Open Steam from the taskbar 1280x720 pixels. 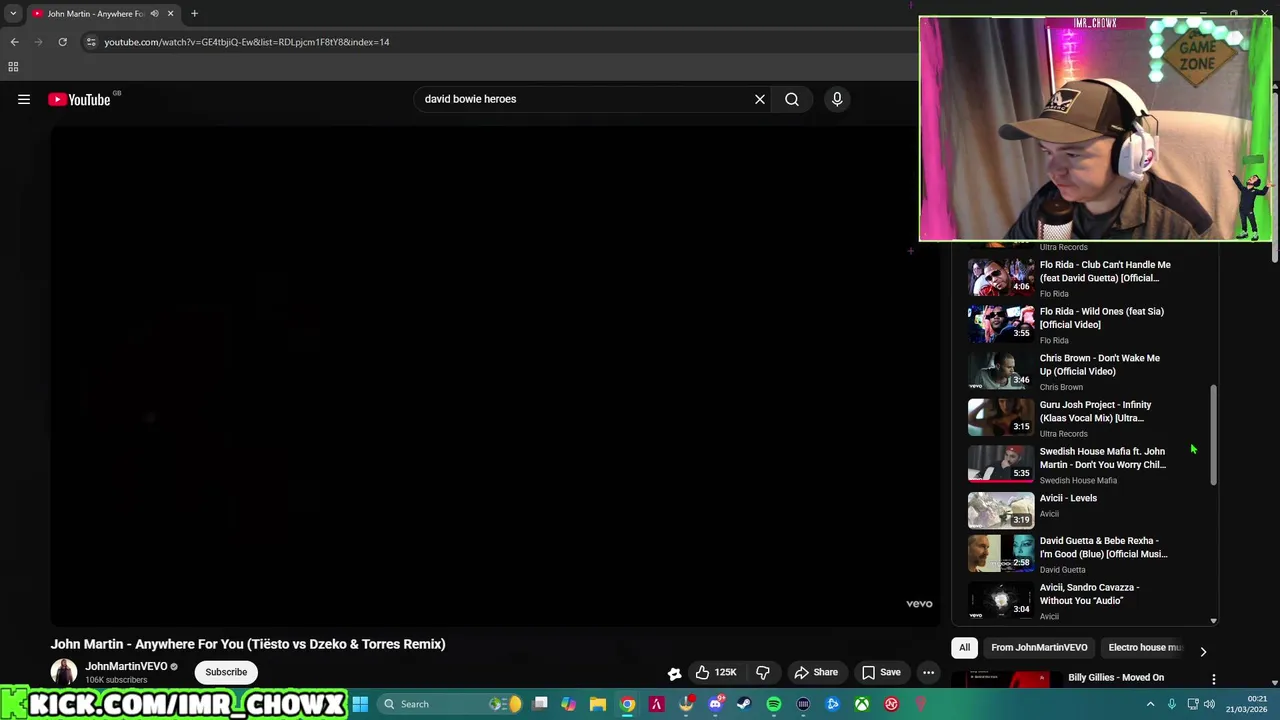coord(744,704)
